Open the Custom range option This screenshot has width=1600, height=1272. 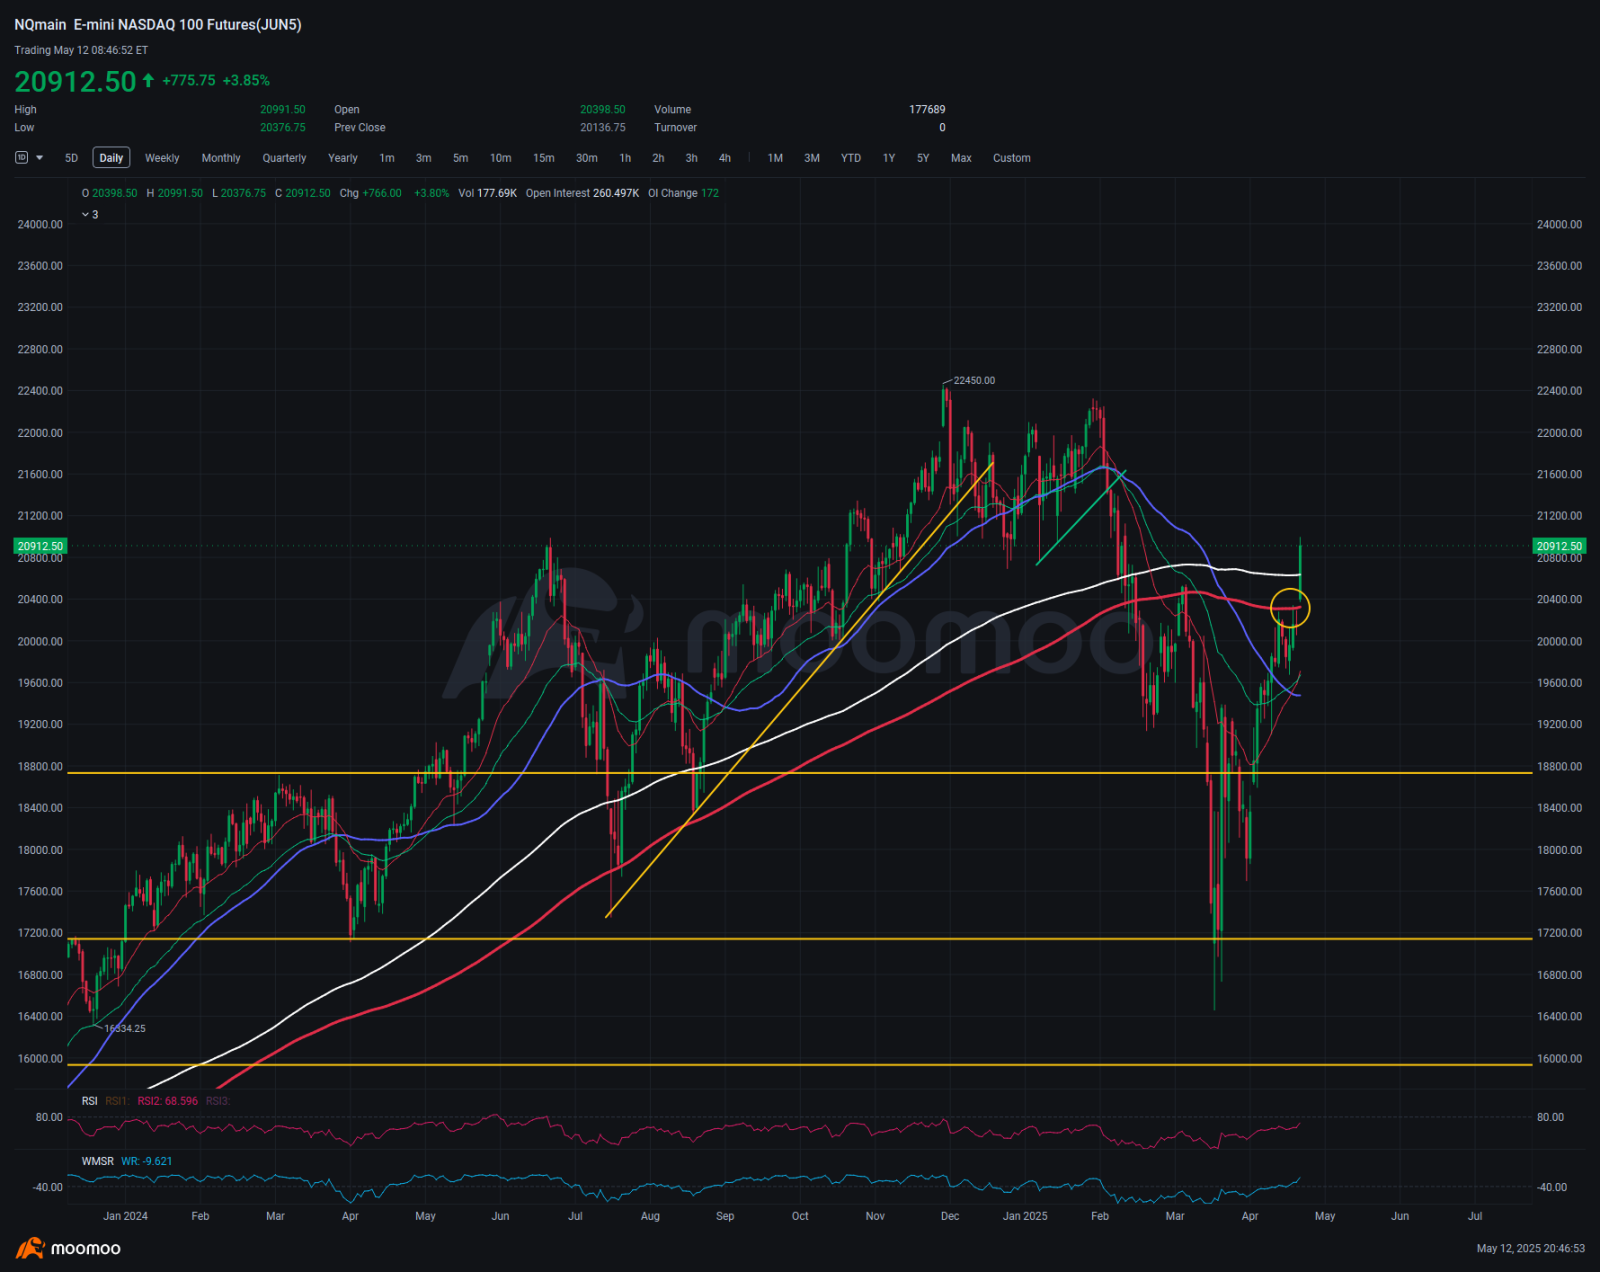tap(1011, 158)
